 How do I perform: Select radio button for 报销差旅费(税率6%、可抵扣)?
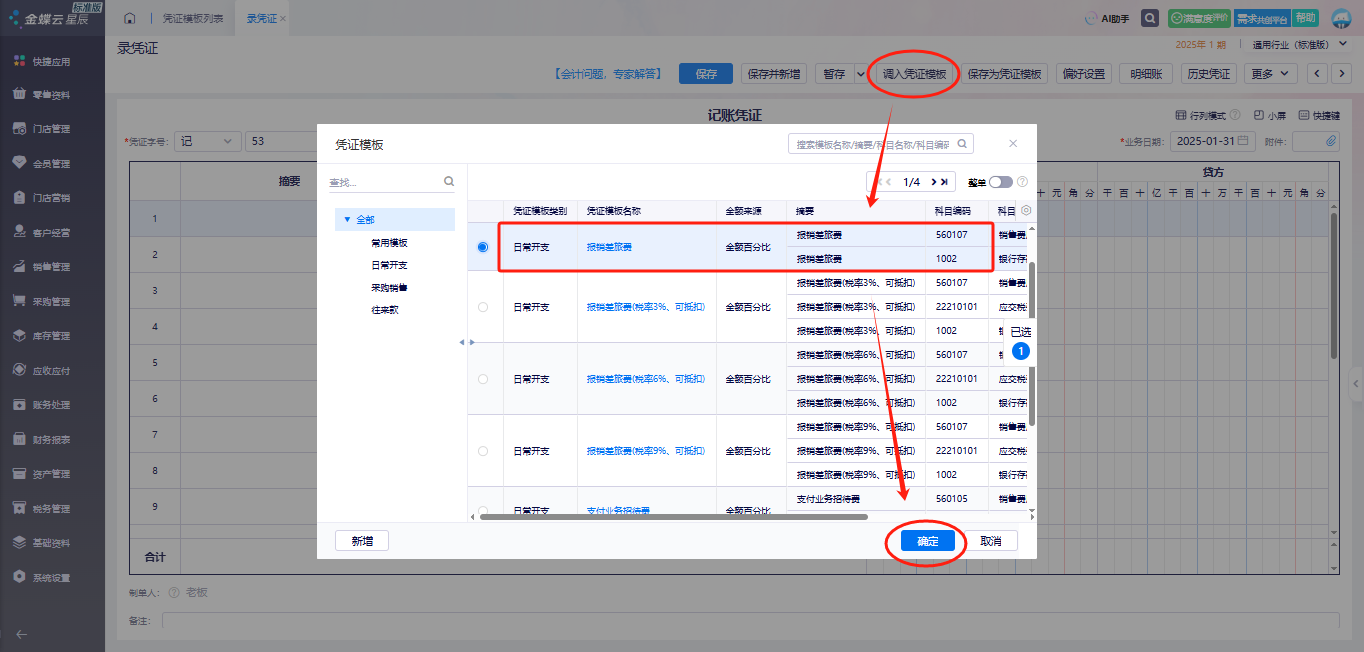click(x=483, y=379)
